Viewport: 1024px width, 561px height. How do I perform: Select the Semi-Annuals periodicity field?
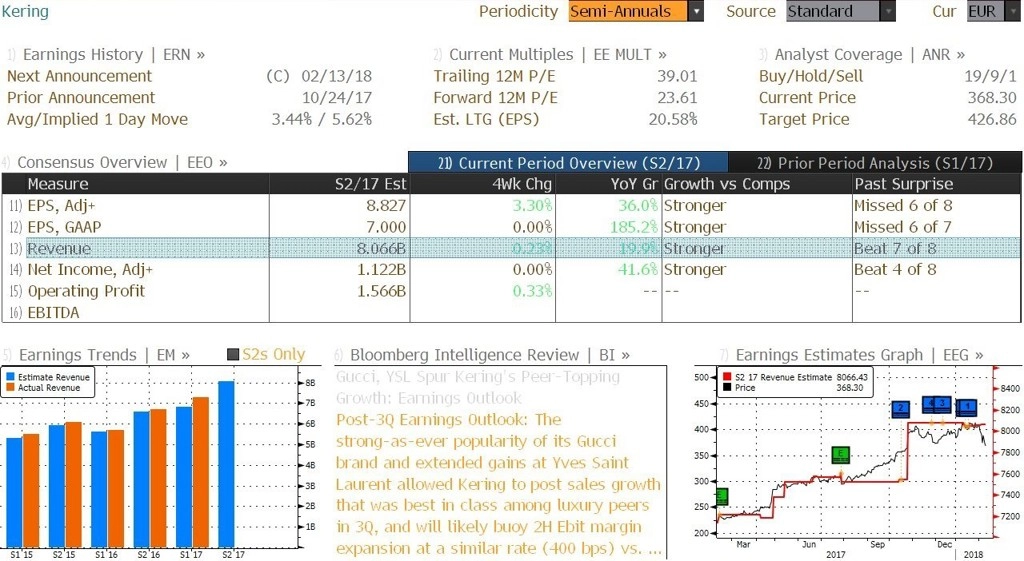point(628,11)
